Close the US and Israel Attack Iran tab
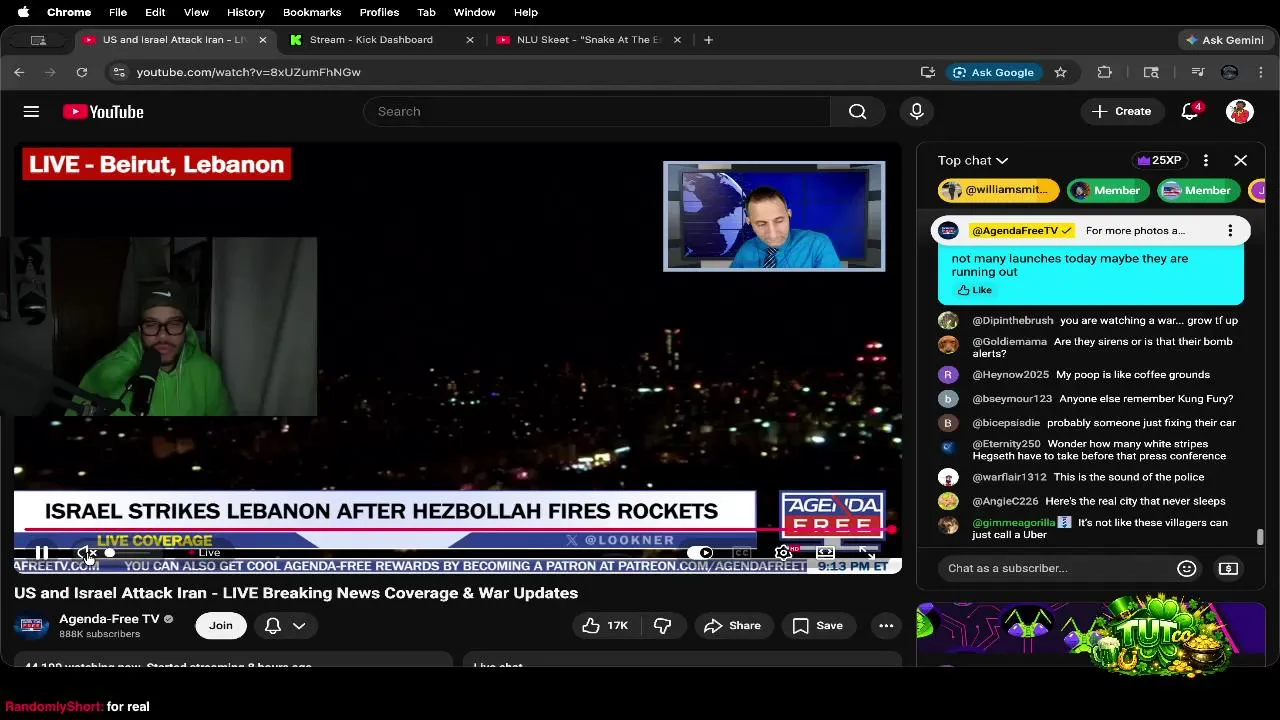The height and width of the screenshot is (720, 1280). coord(263,40)
